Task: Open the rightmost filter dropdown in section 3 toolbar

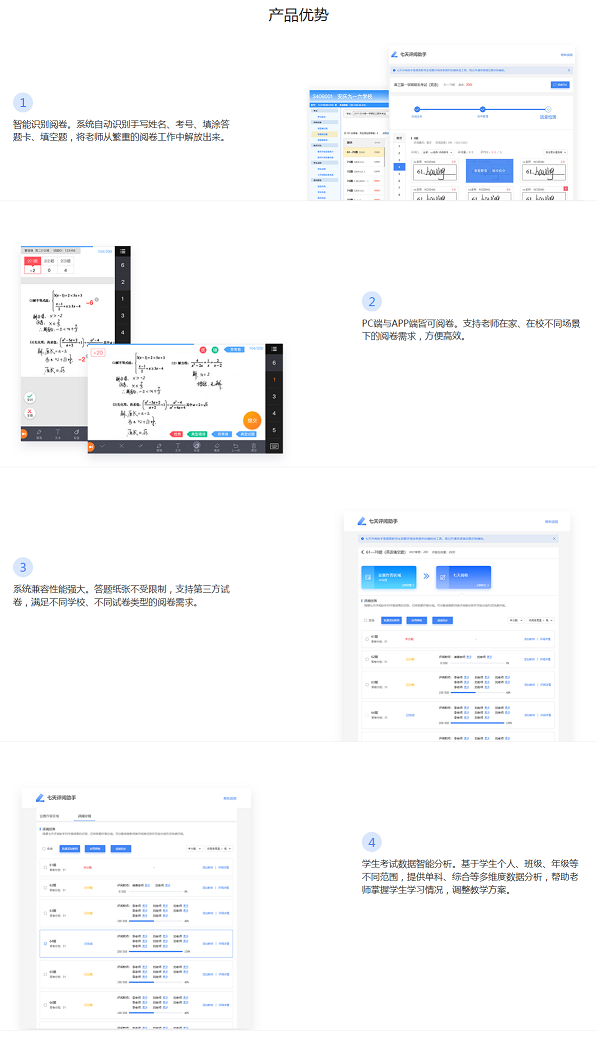Action: tap(541, 620)
